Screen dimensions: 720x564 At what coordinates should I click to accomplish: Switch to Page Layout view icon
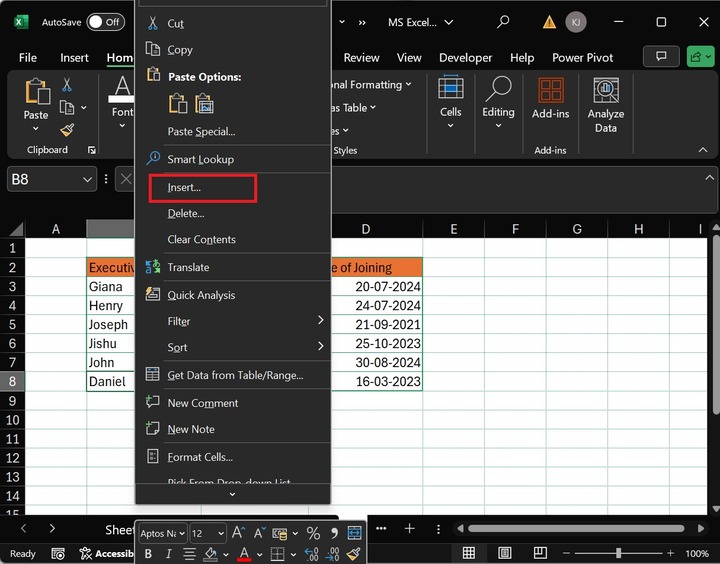click(x=506, y=553)
